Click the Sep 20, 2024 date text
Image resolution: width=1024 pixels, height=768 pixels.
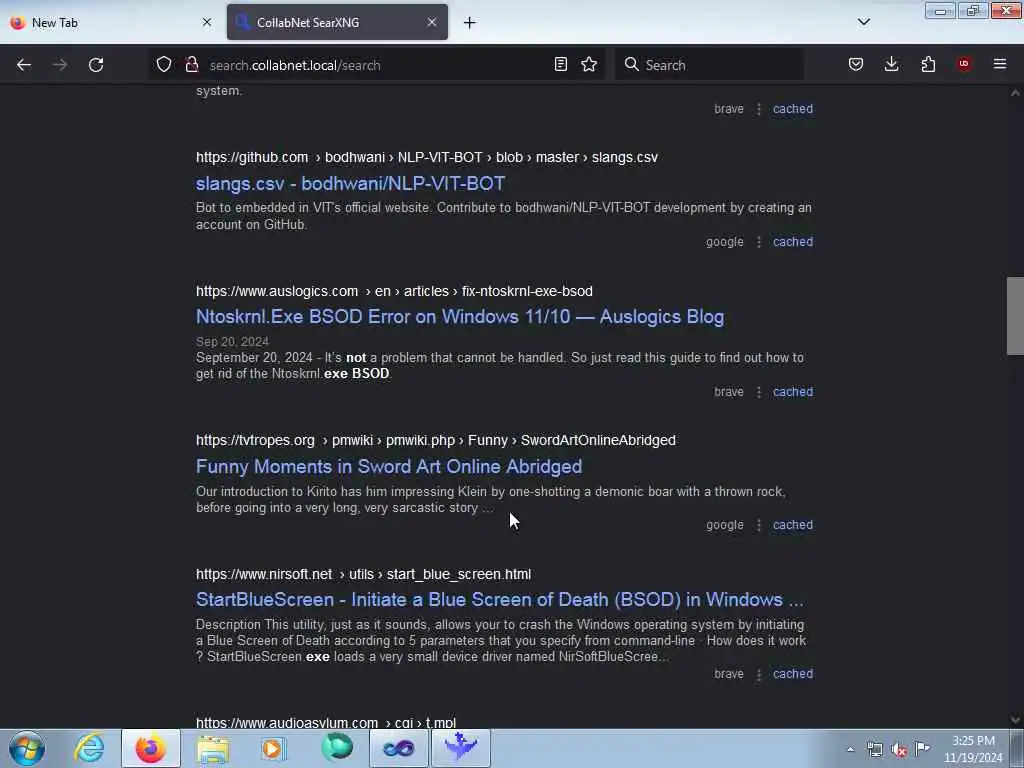[x=232, y=342]
